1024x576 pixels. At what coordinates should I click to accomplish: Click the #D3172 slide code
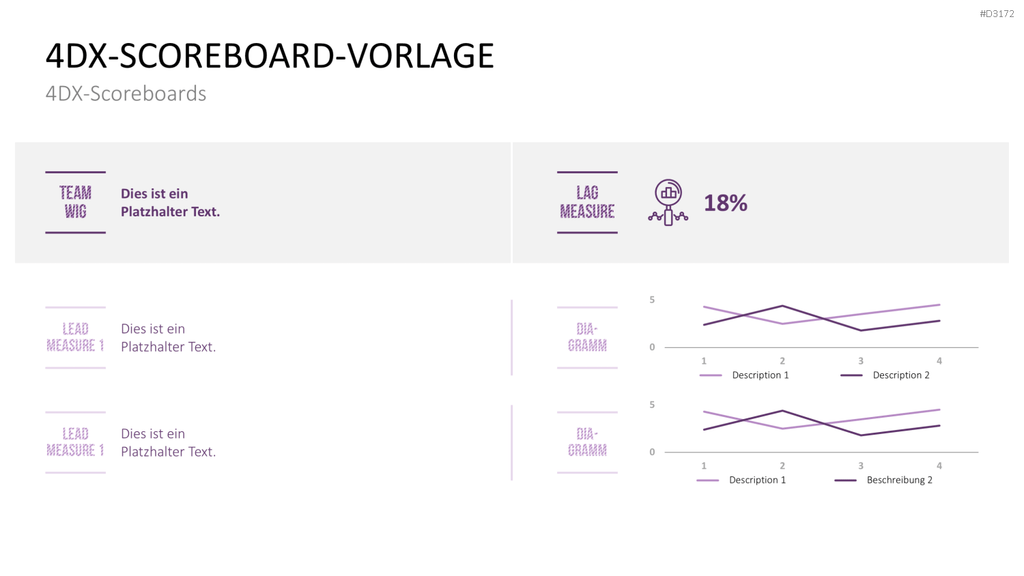997,14
